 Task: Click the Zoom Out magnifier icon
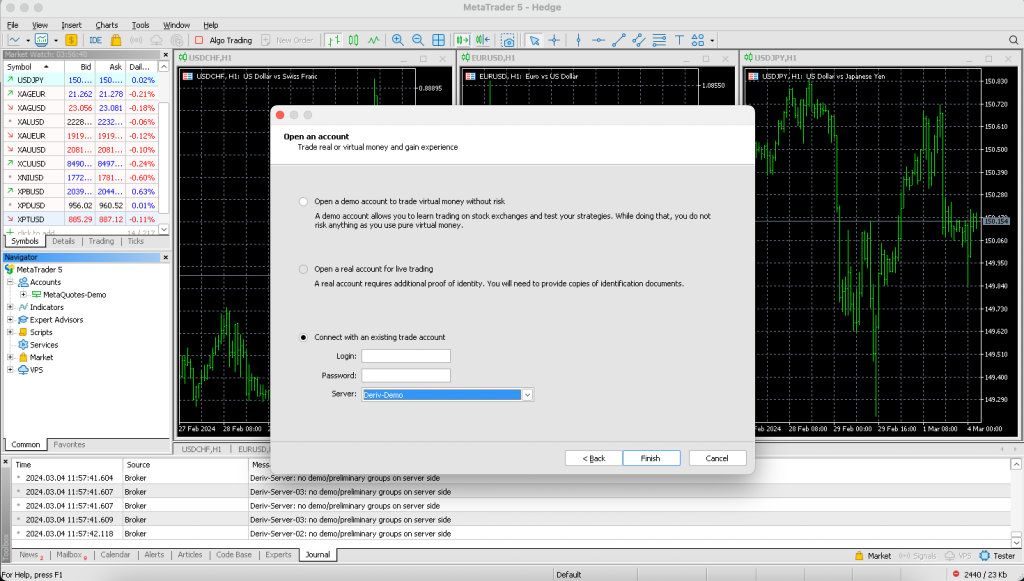point(418,40)
